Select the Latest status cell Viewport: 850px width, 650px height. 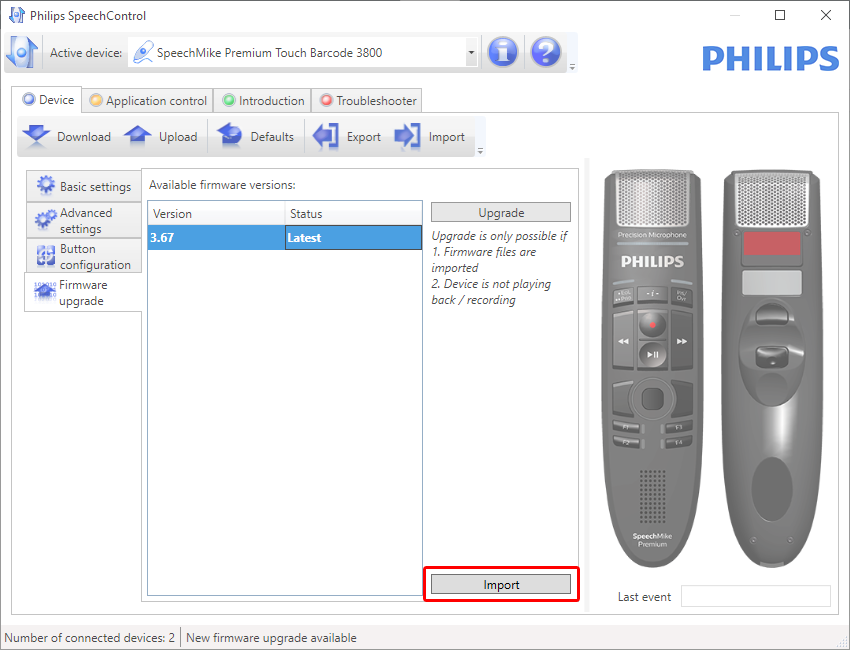(353, 237)
